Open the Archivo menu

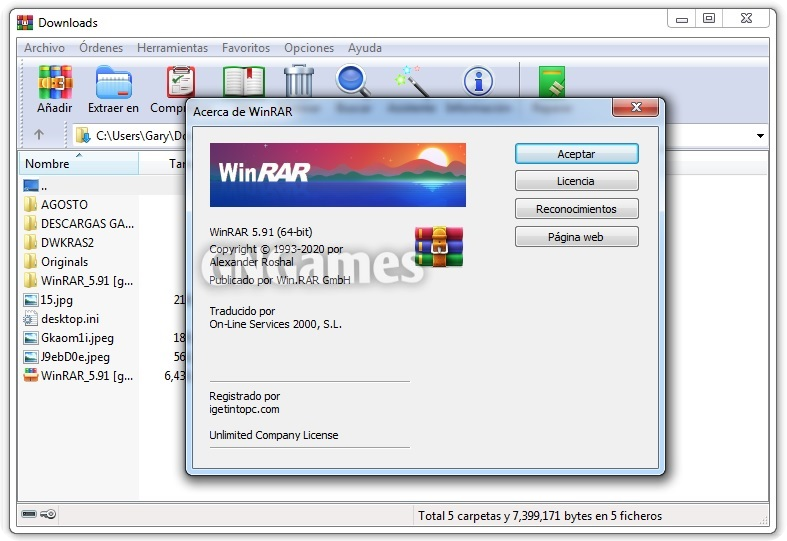point(44,48)
